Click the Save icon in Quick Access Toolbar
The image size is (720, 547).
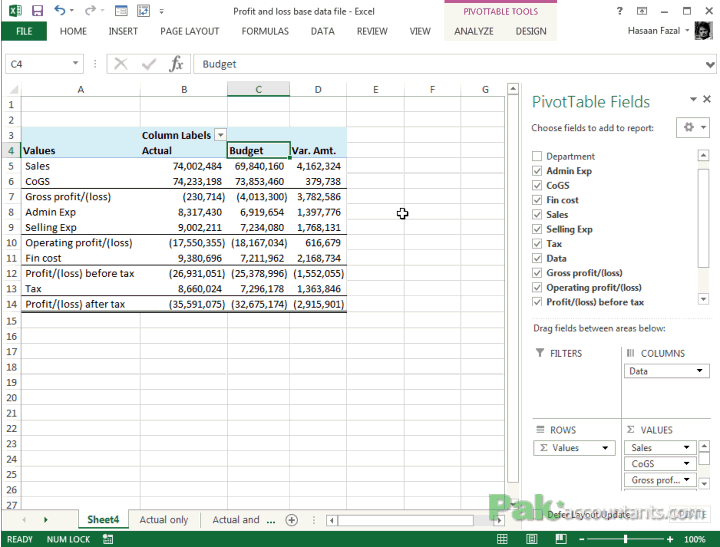pos(37,11)
